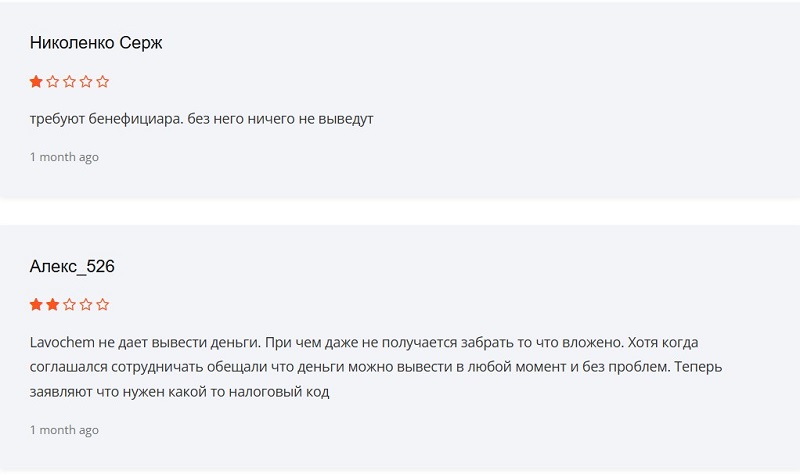Open the reviewer name Николенко Серж
The height and width of the screenshot is (474, 800).
(x=96, y=43)
